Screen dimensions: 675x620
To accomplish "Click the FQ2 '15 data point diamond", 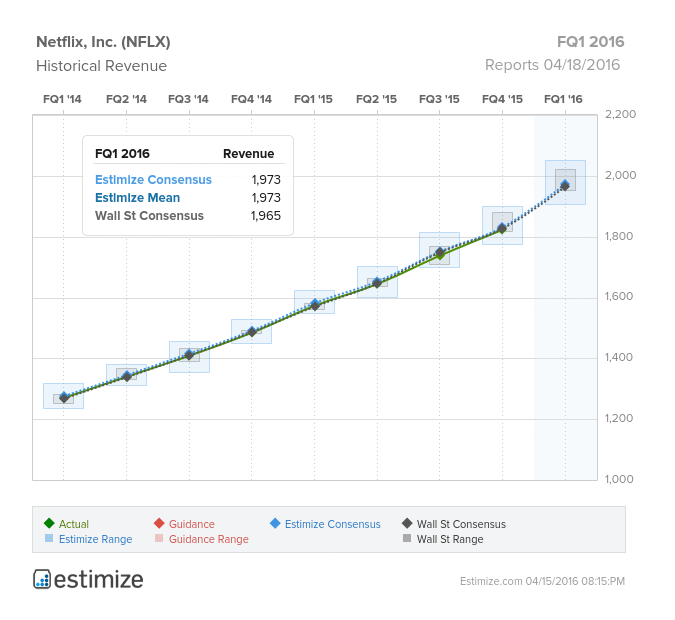I will 377,283.
